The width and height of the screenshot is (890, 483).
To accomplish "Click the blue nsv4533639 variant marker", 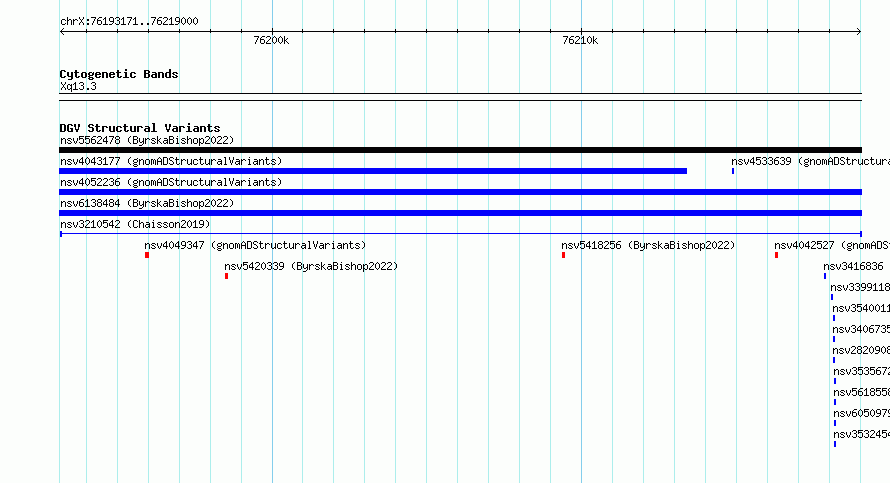I will (x=733, y=171).
